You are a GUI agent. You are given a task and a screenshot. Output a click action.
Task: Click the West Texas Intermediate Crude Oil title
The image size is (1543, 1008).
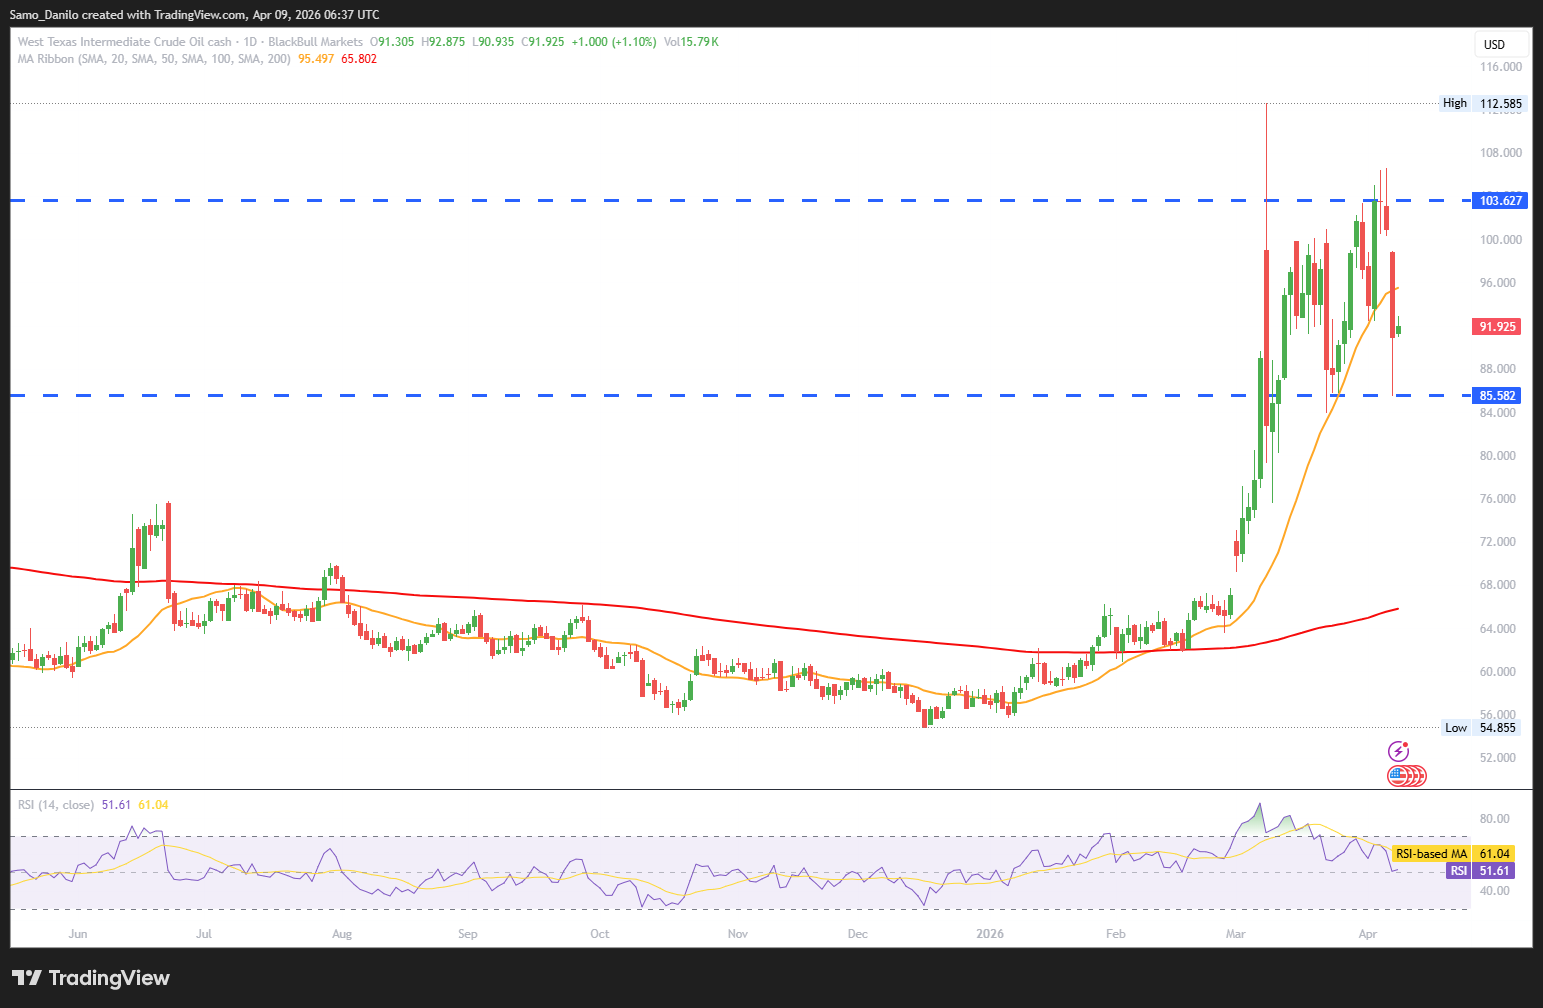[124, 42]
